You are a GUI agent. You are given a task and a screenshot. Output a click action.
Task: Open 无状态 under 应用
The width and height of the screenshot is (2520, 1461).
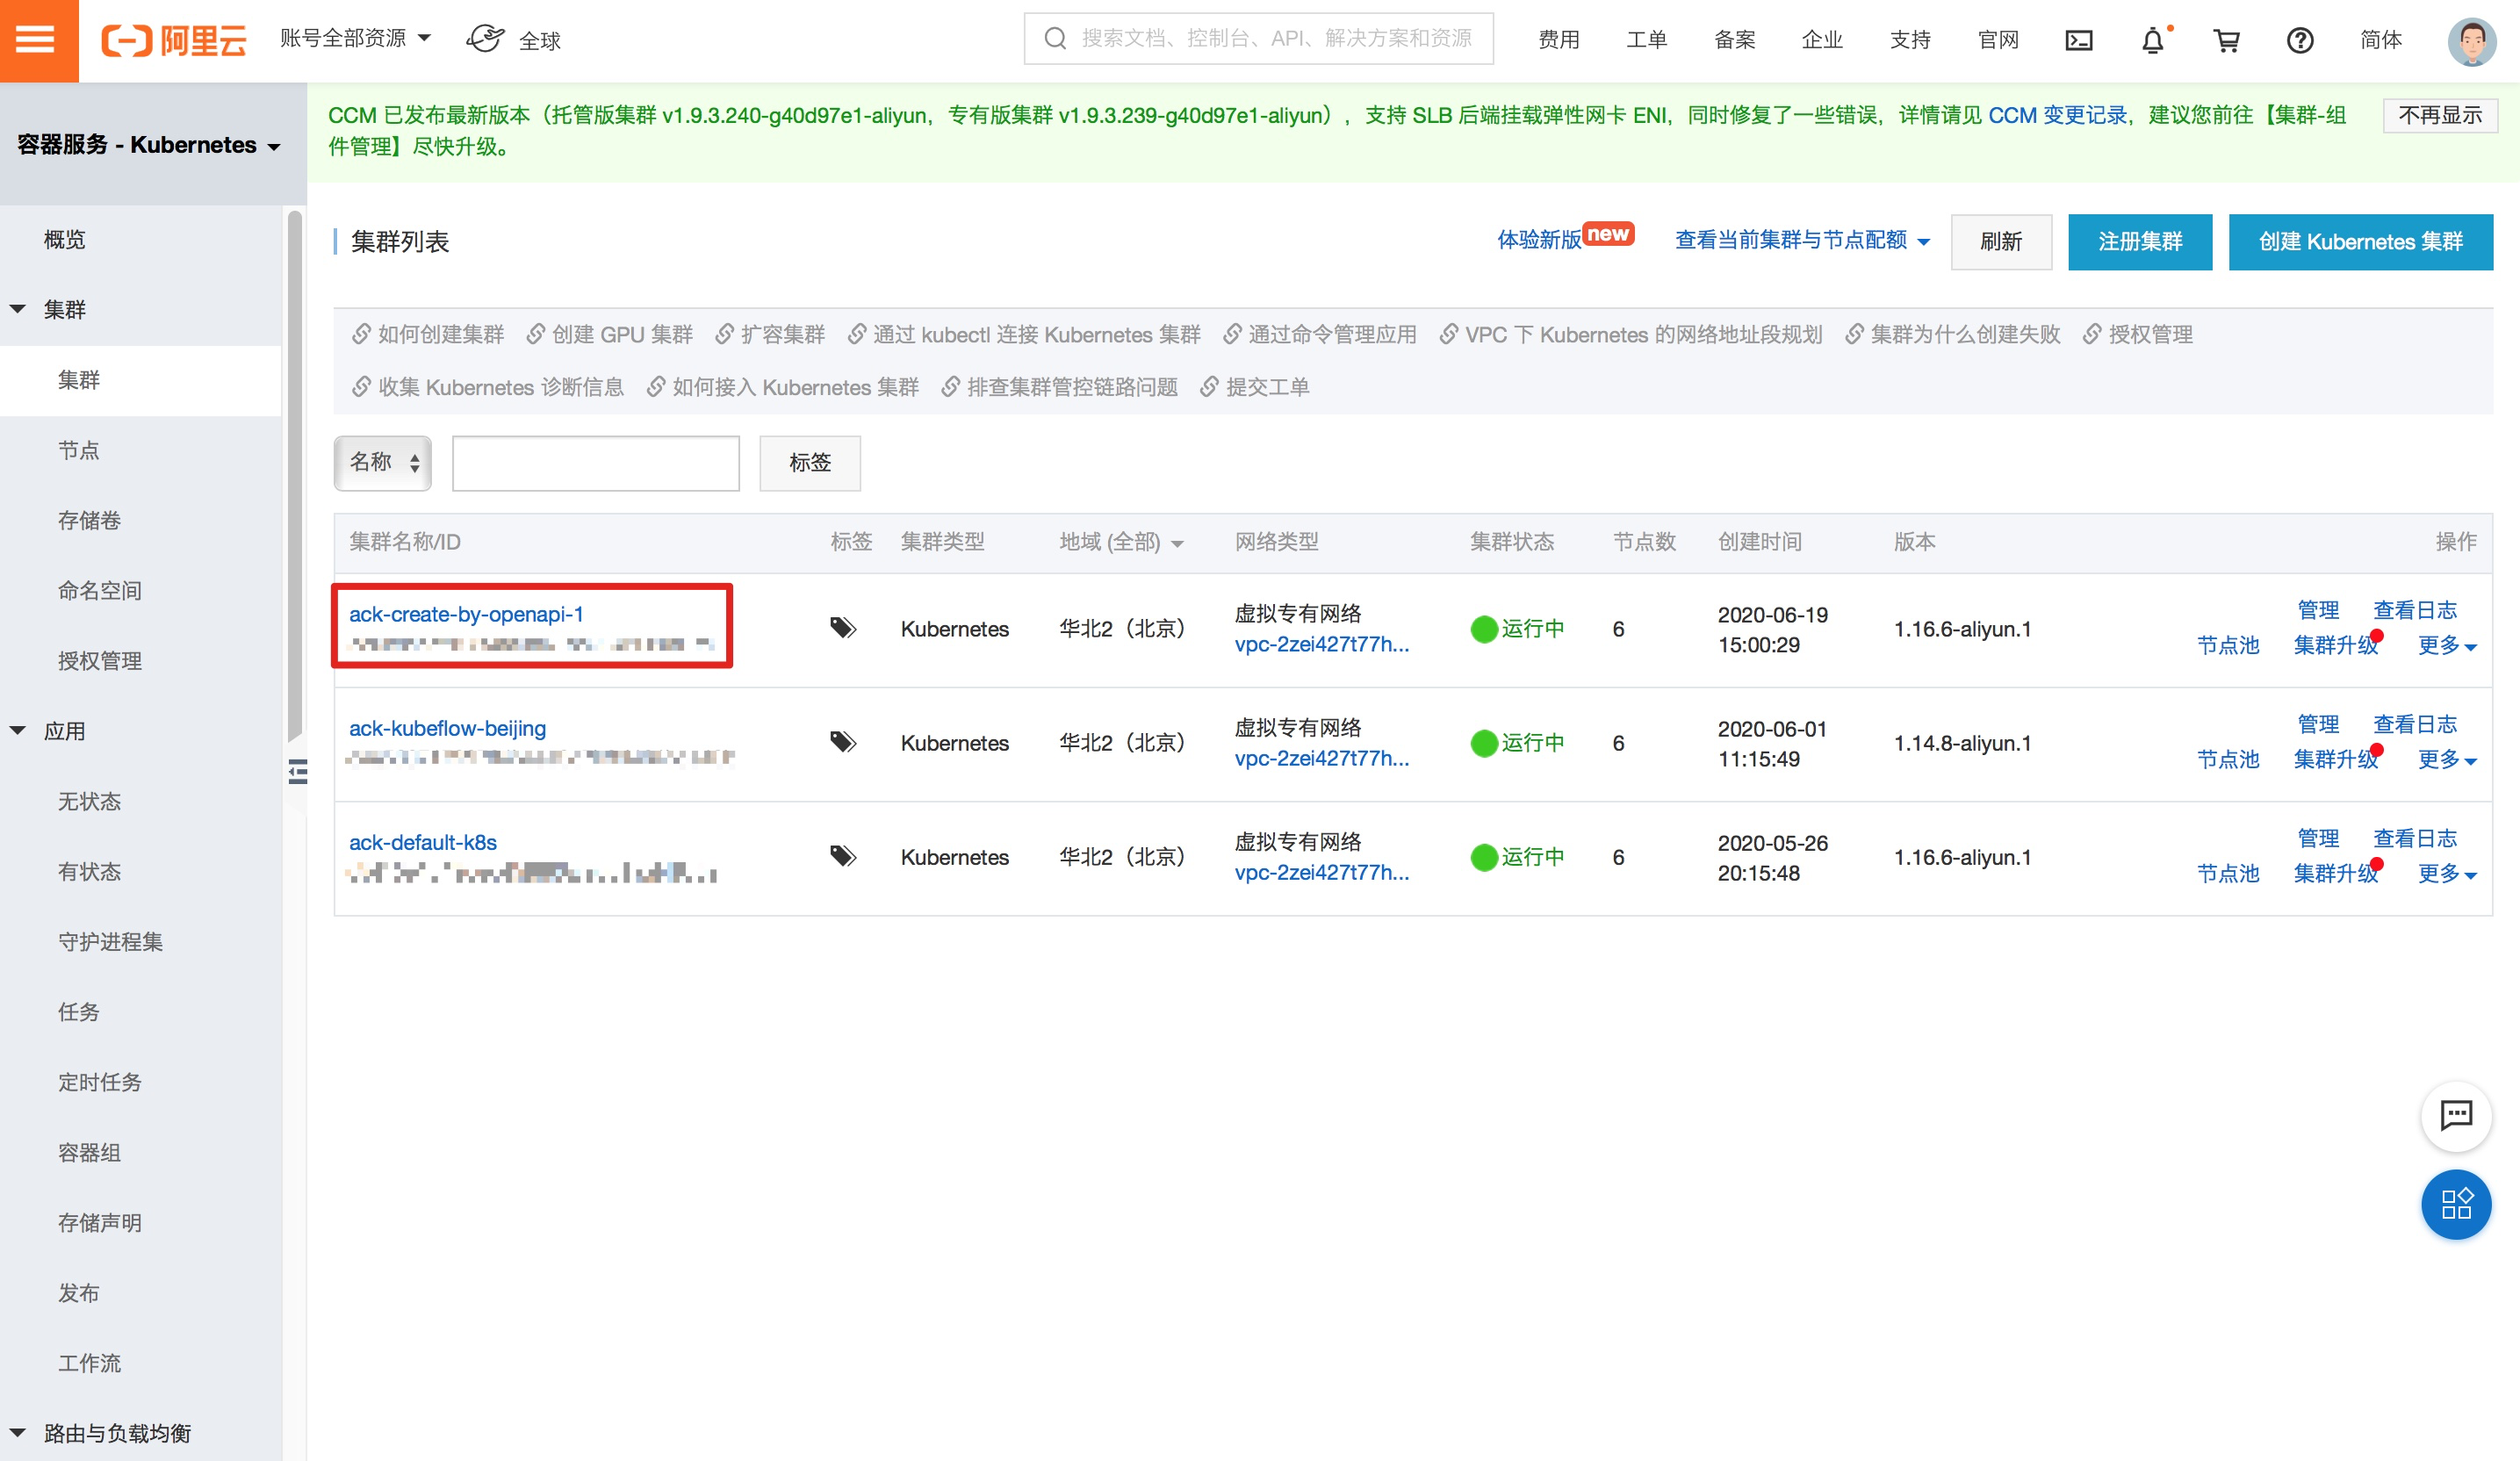point(89,801)
